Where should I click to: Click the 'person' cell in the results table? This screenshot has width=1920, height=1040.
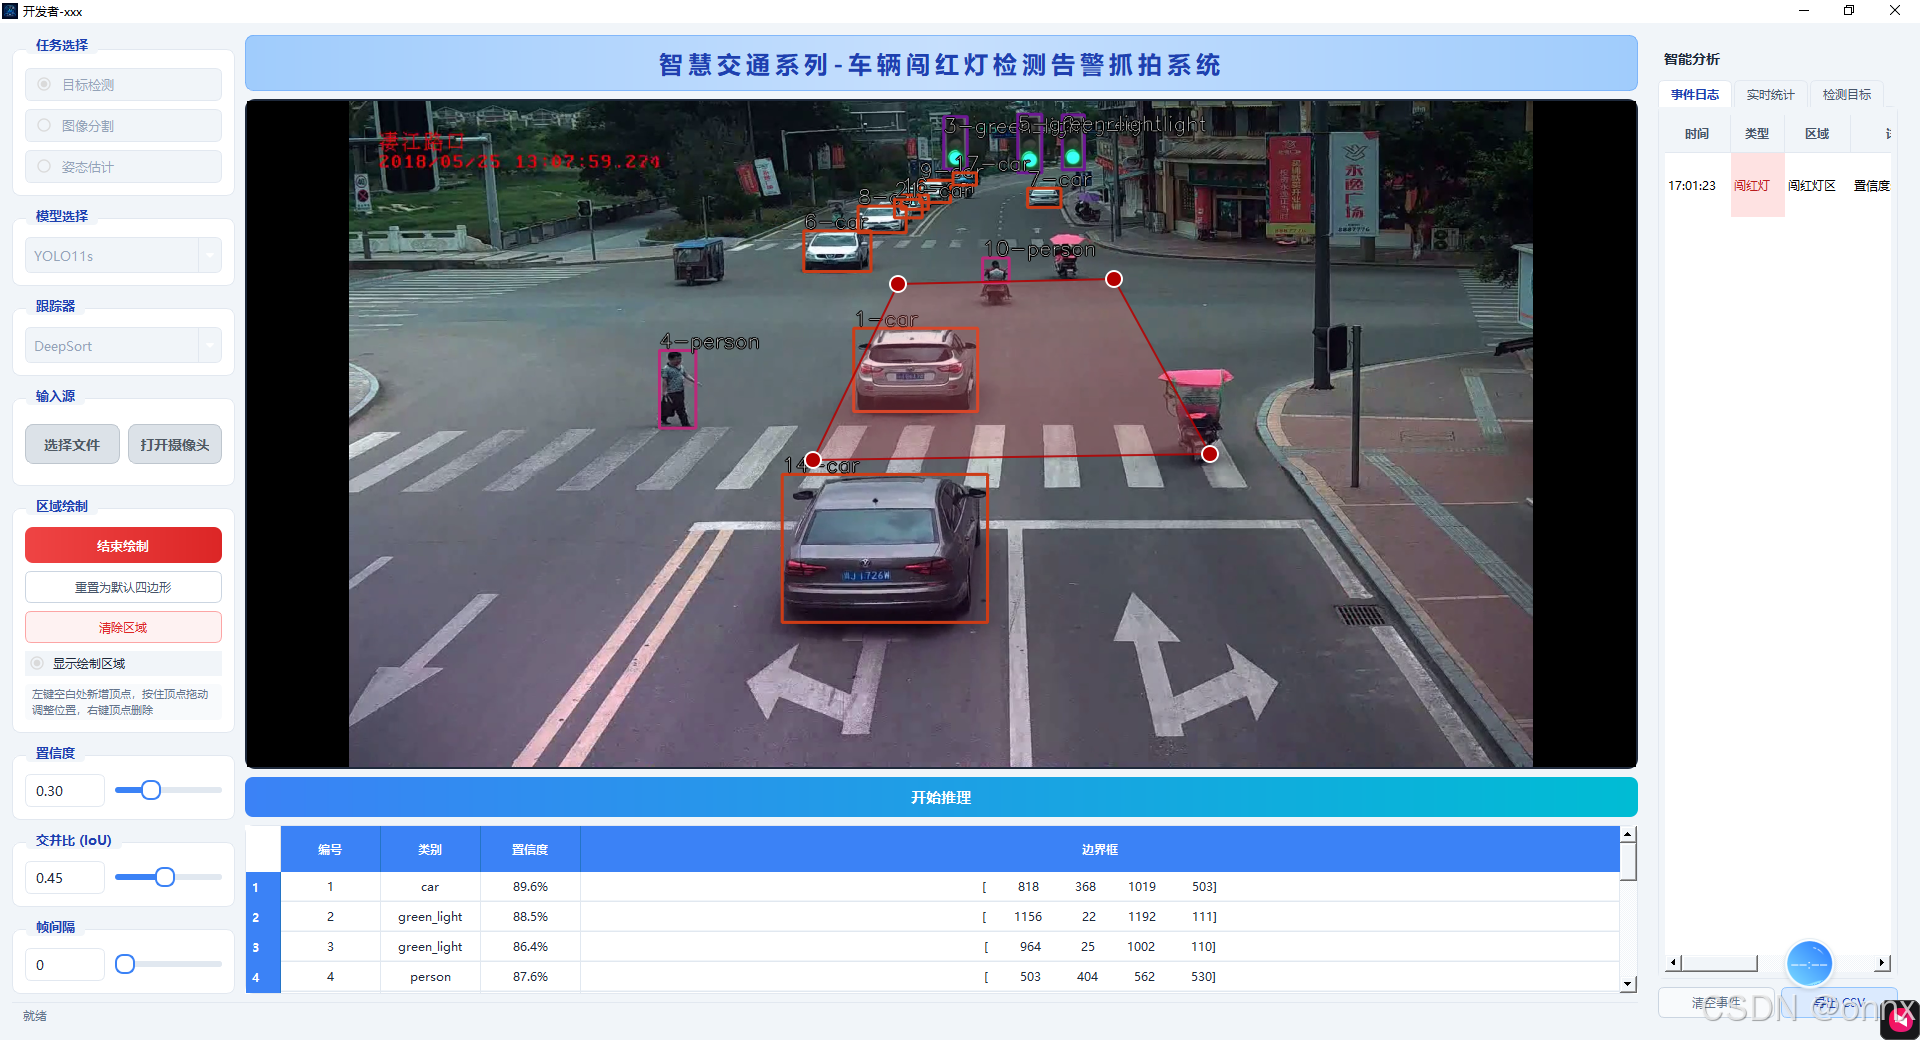430,977
